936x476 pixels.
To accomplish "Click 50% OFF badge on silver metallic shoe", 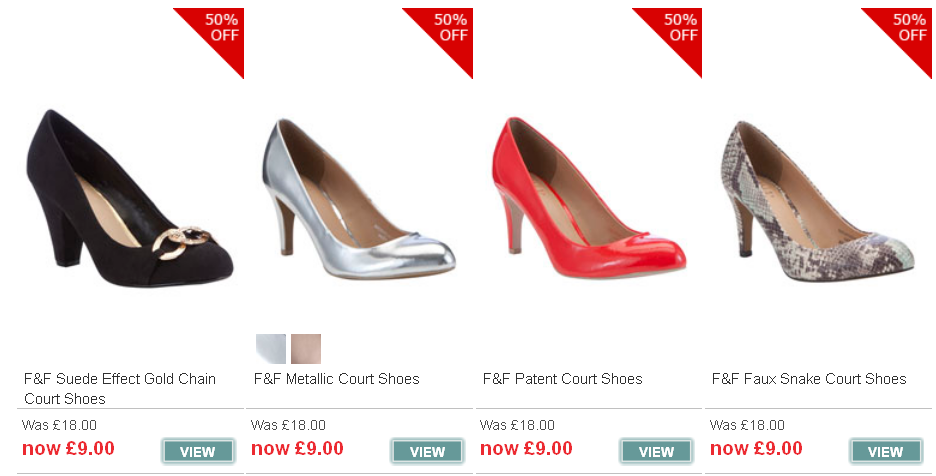I will (449, 31).
